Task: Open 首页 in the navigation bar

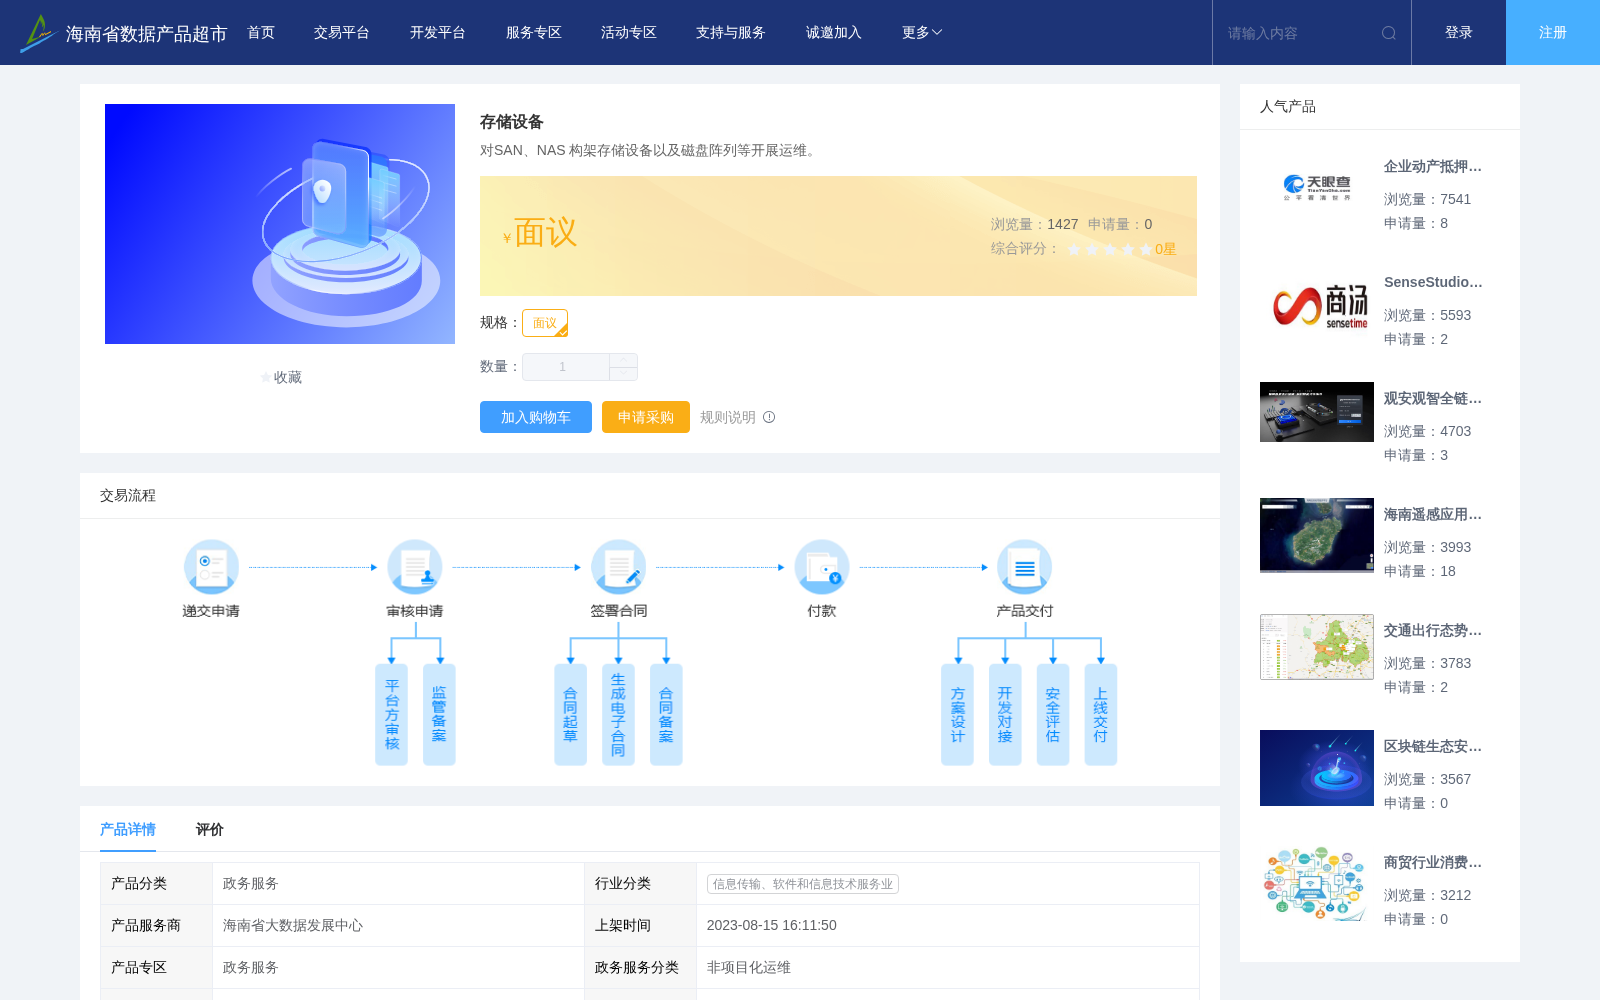Action: click(x=261, y=33)
